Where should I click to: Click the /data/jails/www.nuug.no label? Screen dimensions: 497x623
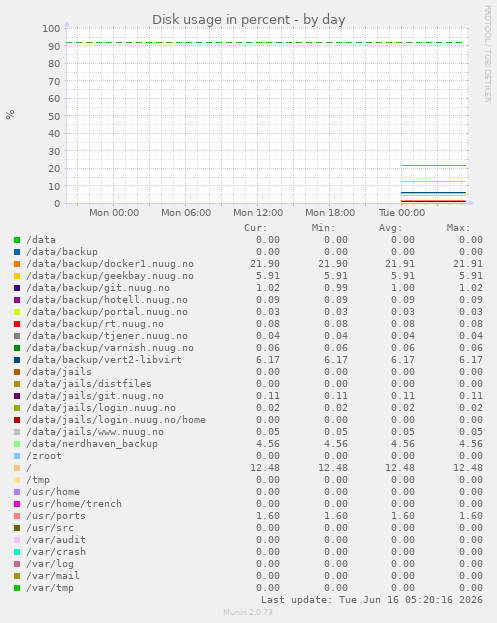95,432
